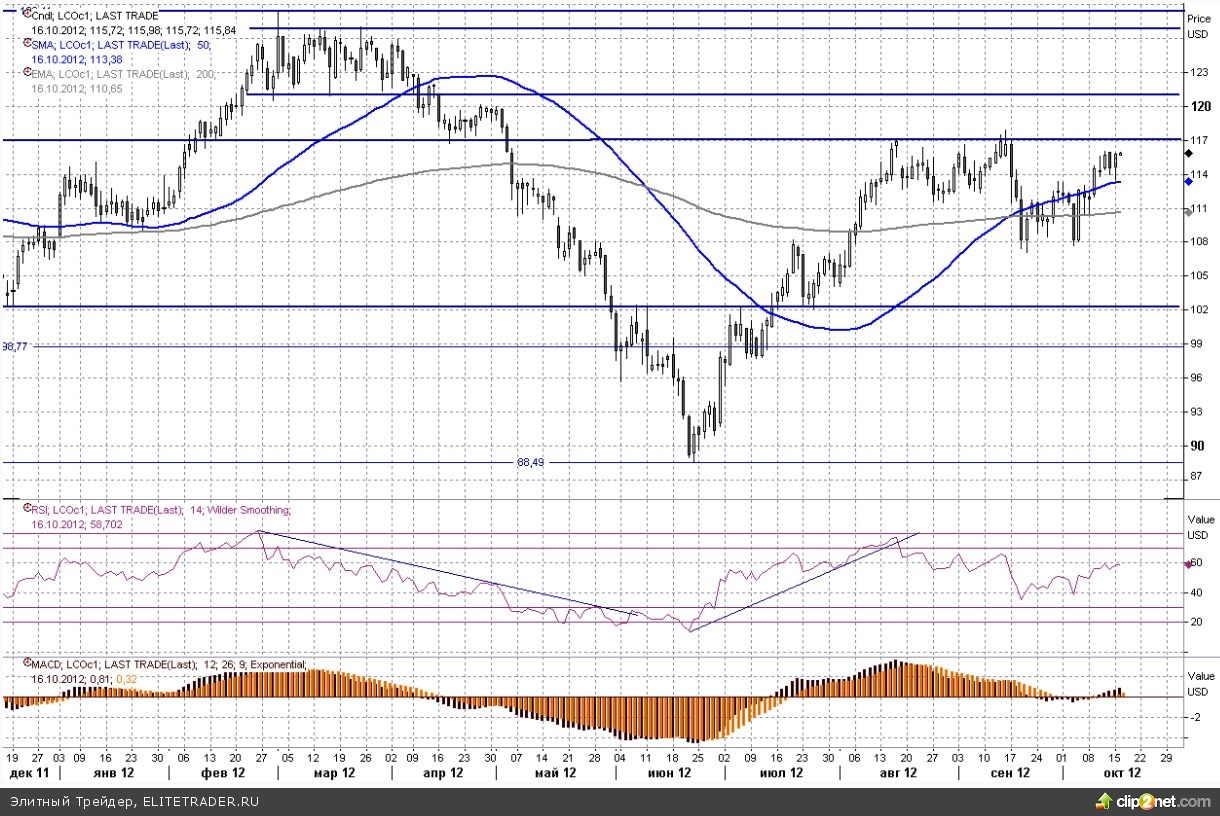Select the 'мар 12' month on time axis
Image resolution: width=1220 pixels, height=816 pixels.
pyautogui.click(x=334, y=773)
